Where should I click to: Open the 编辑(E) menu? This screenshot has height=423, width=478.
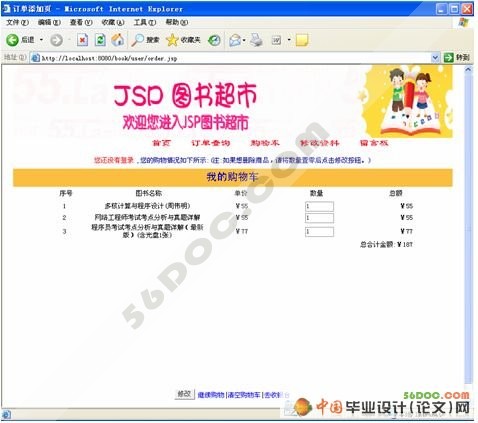click(x=49, y=22)
